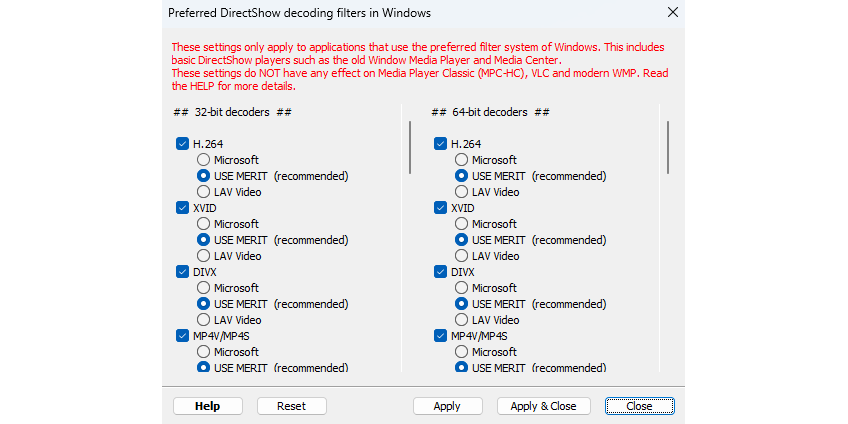Image resolution: width=848 pixels, height=424 pixels.
Task: Select Microsoft for 32-bit H.264
Action: click(x=204, y=160)
